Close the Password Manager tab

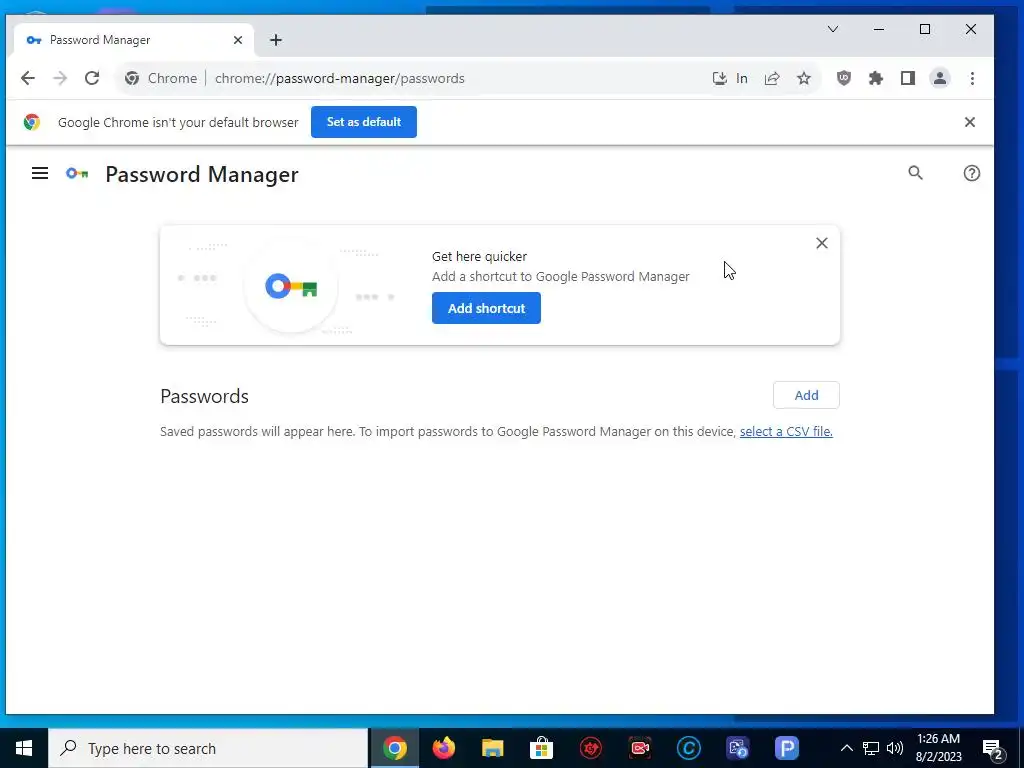click(238, 40)
